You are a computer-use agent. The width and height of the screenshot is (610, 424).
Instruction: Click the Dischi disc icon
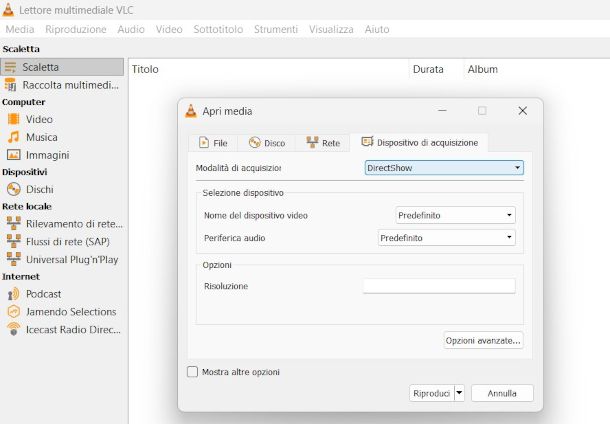tap(14, 189)
